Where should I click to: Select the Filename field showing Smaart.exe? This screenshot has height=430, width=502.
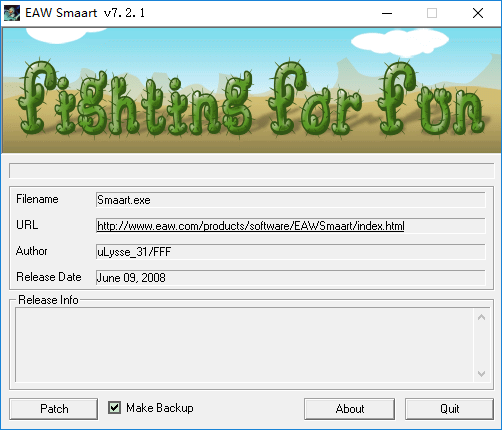coord(291,200)
